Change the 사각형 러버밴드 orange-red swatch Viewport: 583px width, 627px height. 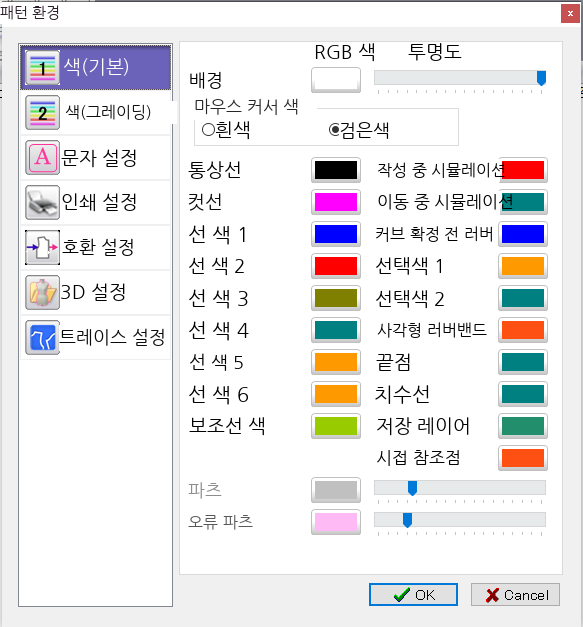(523, 330)
